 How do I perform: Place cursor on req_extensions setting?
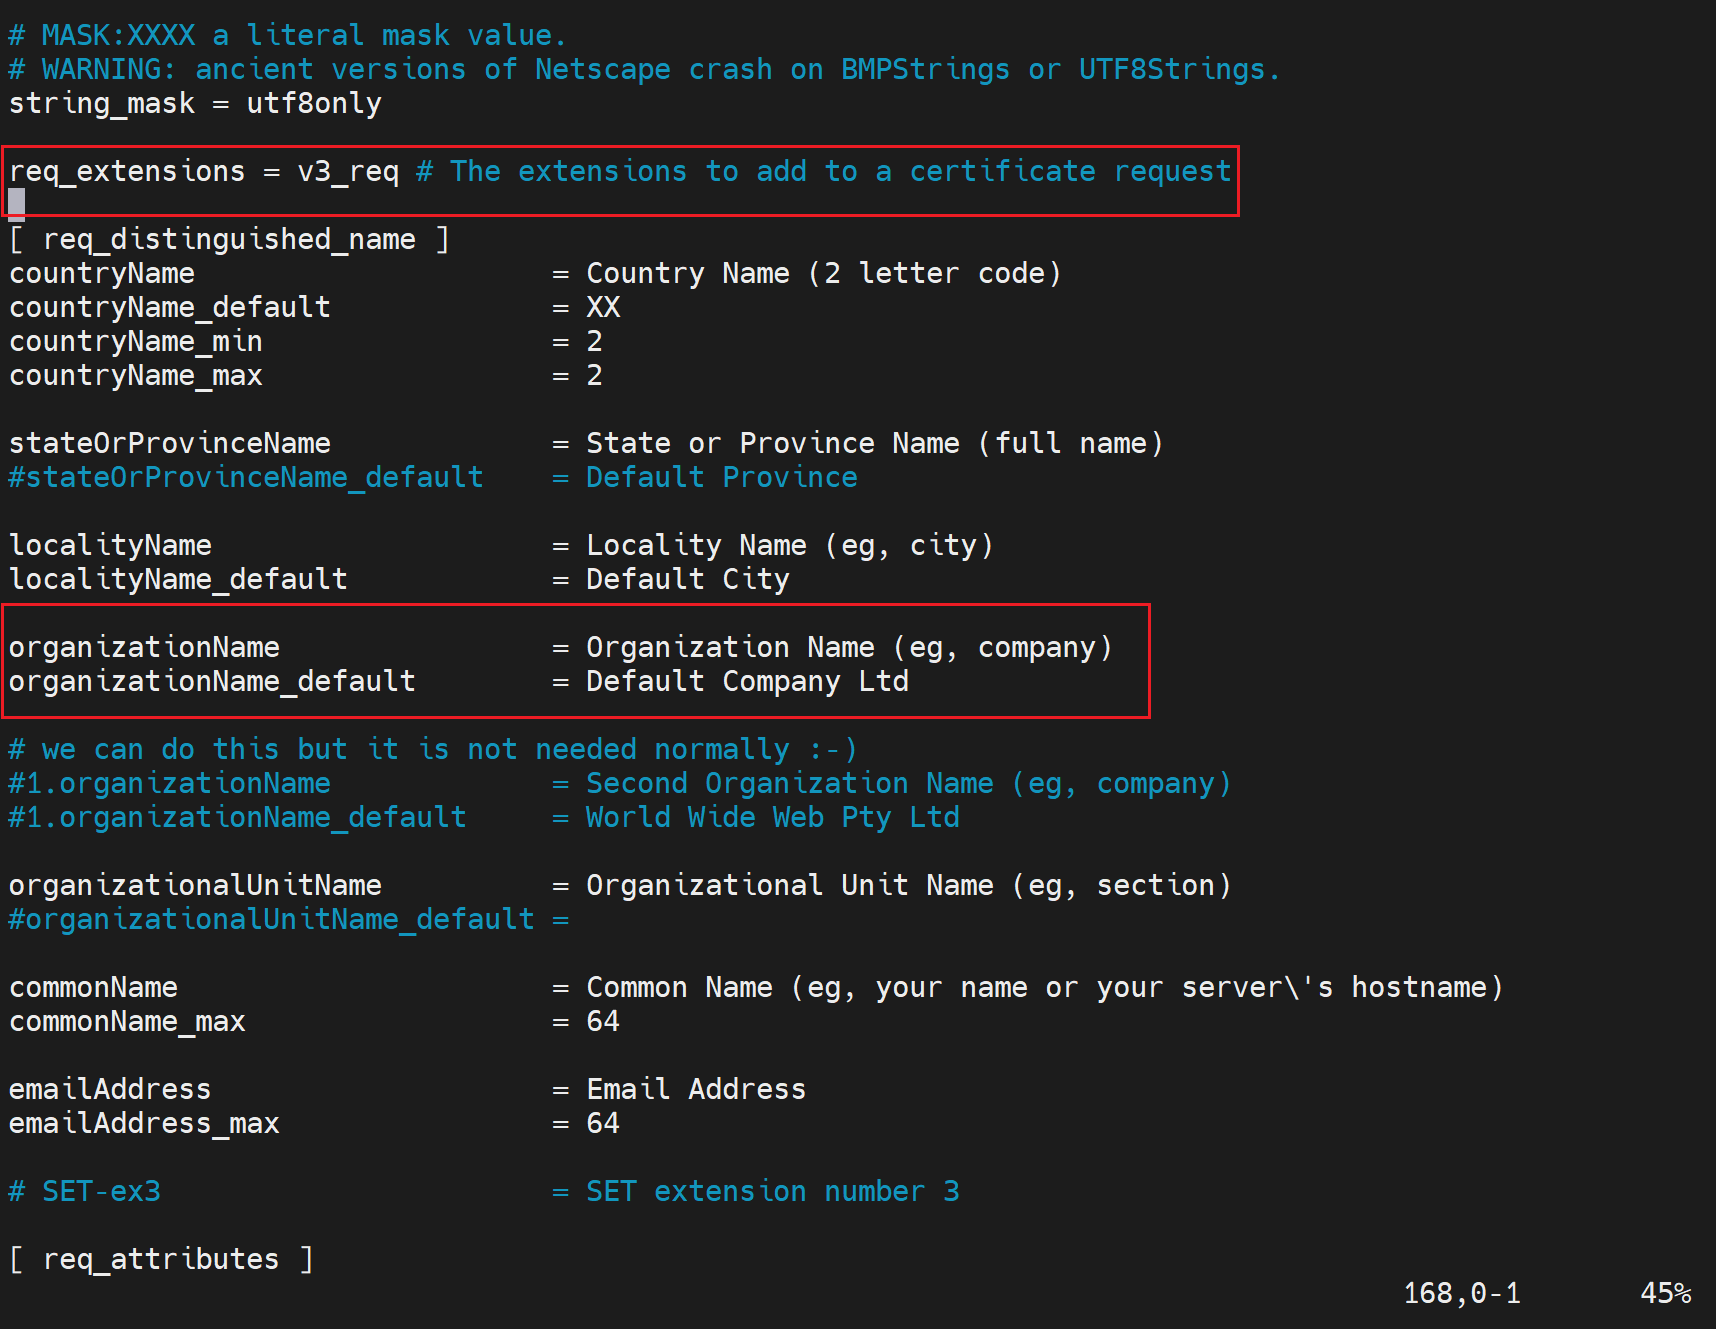point(127,172)
